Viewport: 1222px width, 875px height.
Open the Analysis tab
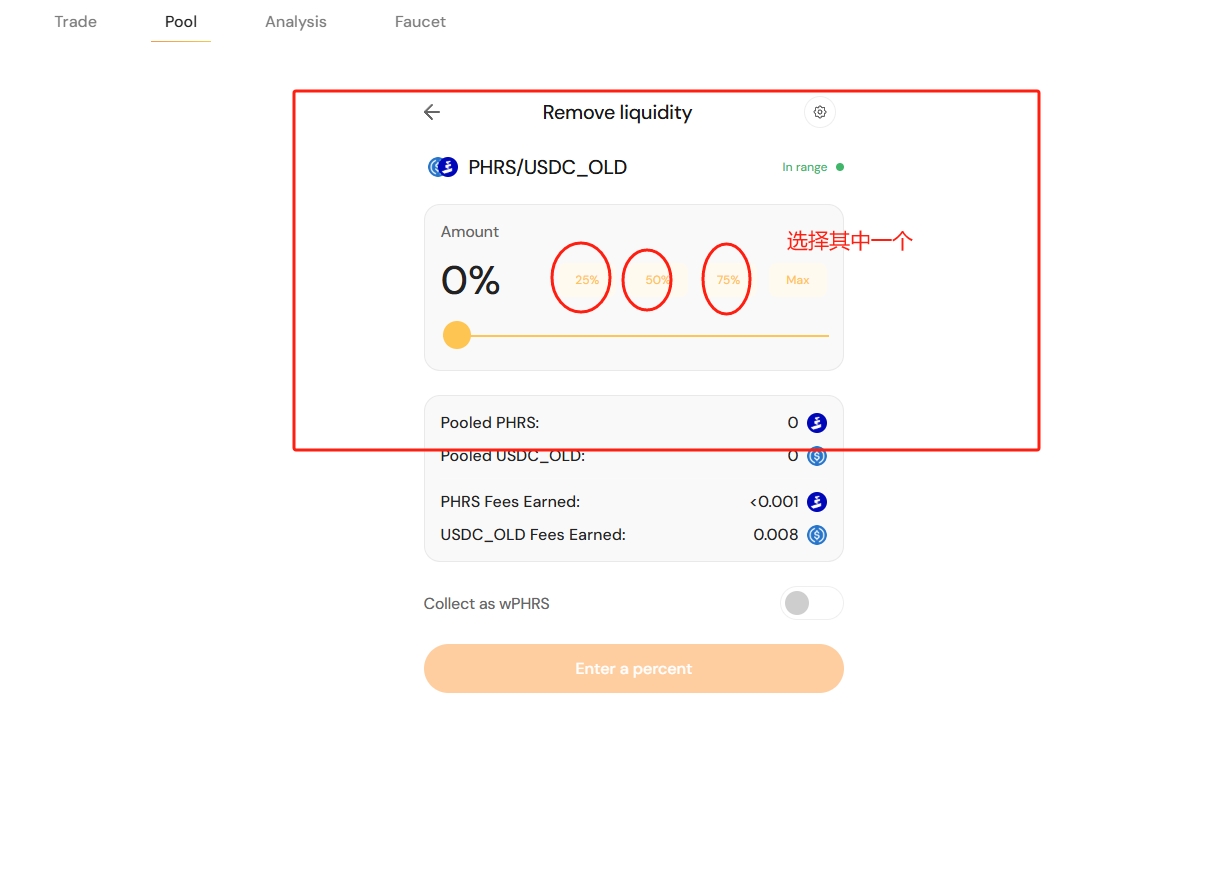(x=296, y=21)
